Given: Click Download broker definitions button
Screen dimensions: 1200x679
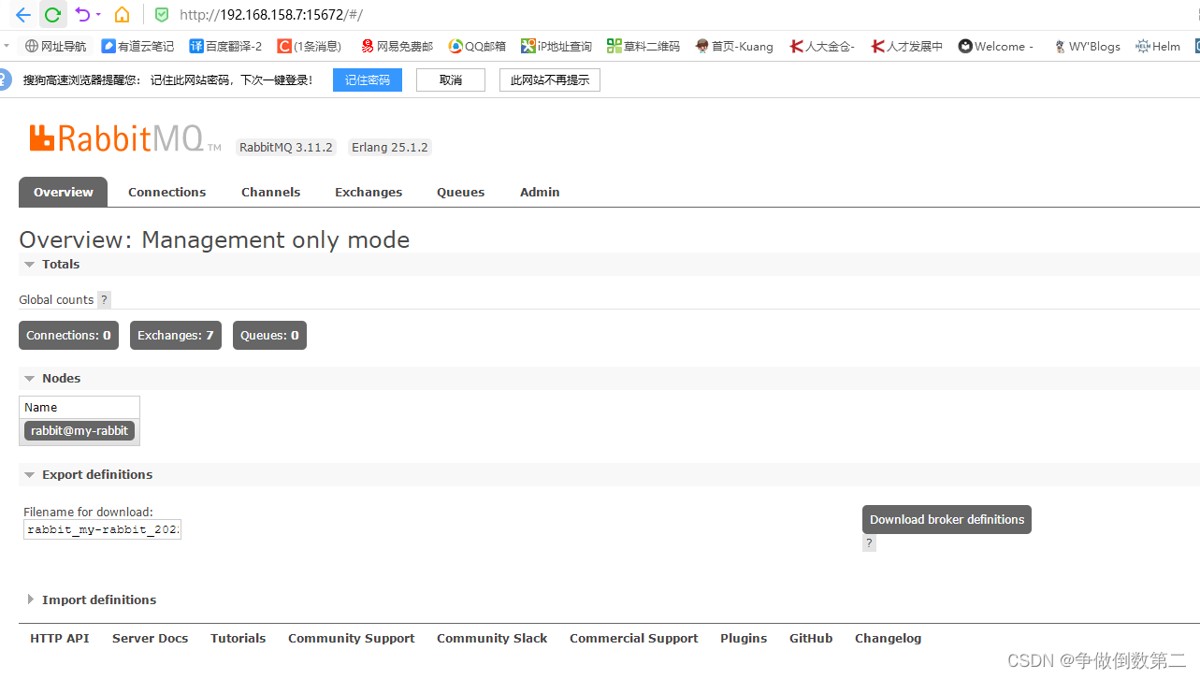Looking at the screenshot, I should [947, 520].
